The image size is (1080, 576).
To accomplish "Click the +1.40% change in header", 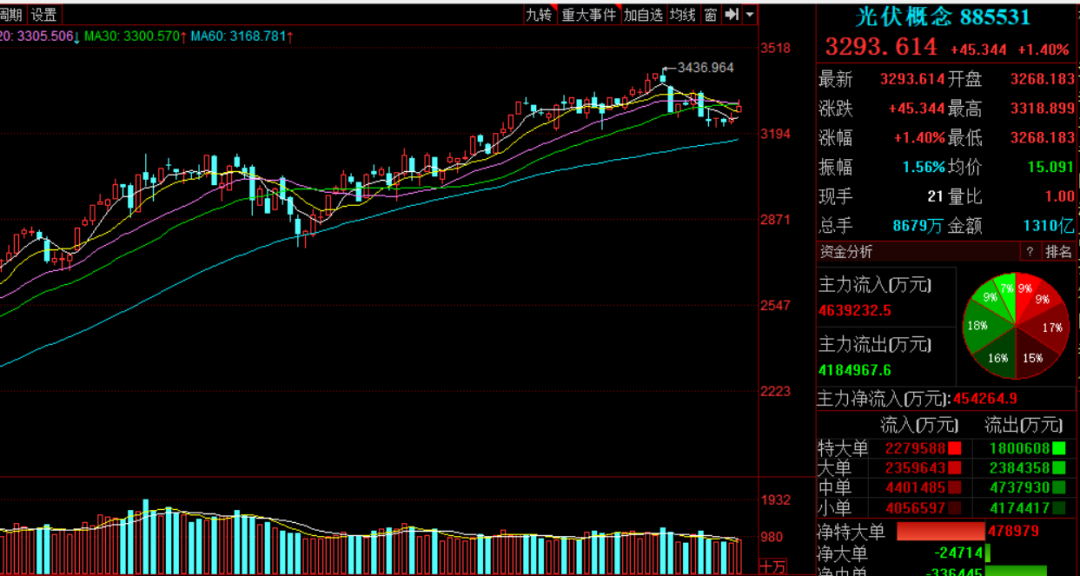I will [1041, 50].
